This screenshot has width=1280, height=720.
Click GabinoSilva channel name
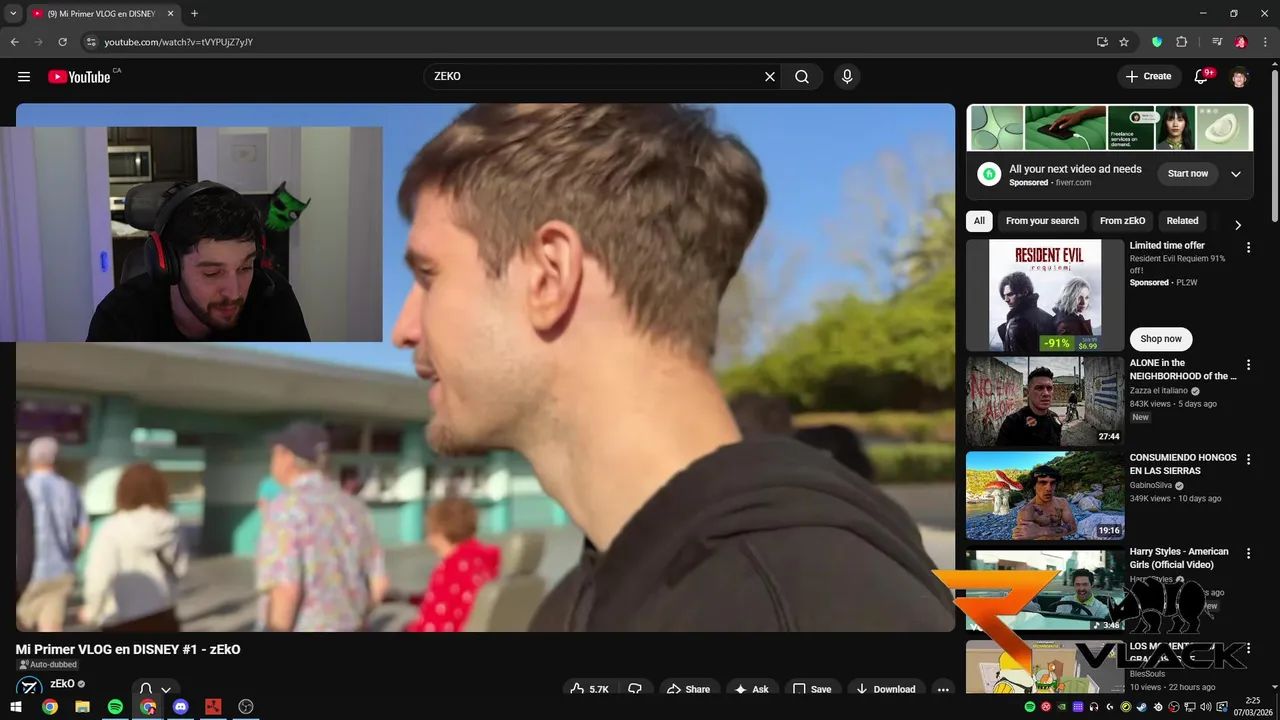click(1151, 485)
